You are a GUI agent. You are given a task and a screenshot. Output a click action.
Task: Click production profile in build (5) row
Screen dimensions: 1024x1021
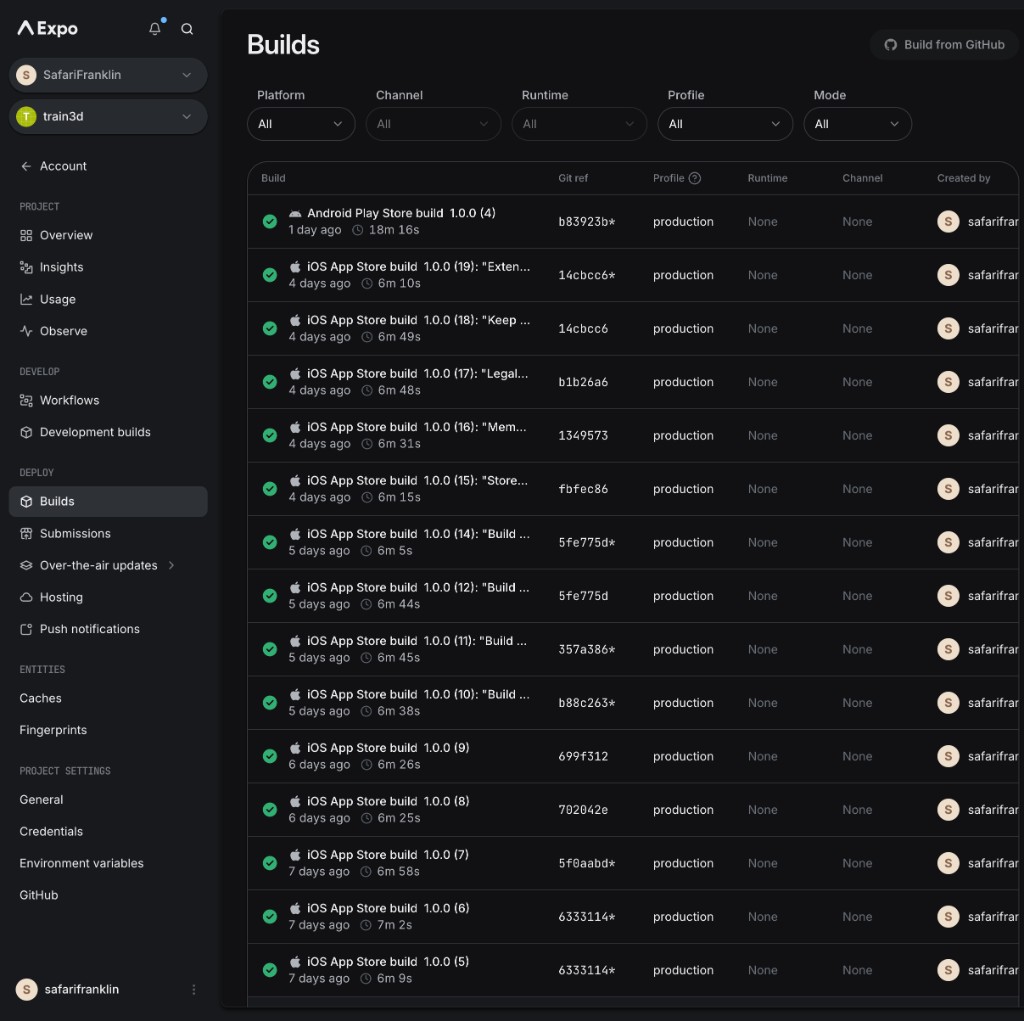[683, 971]
